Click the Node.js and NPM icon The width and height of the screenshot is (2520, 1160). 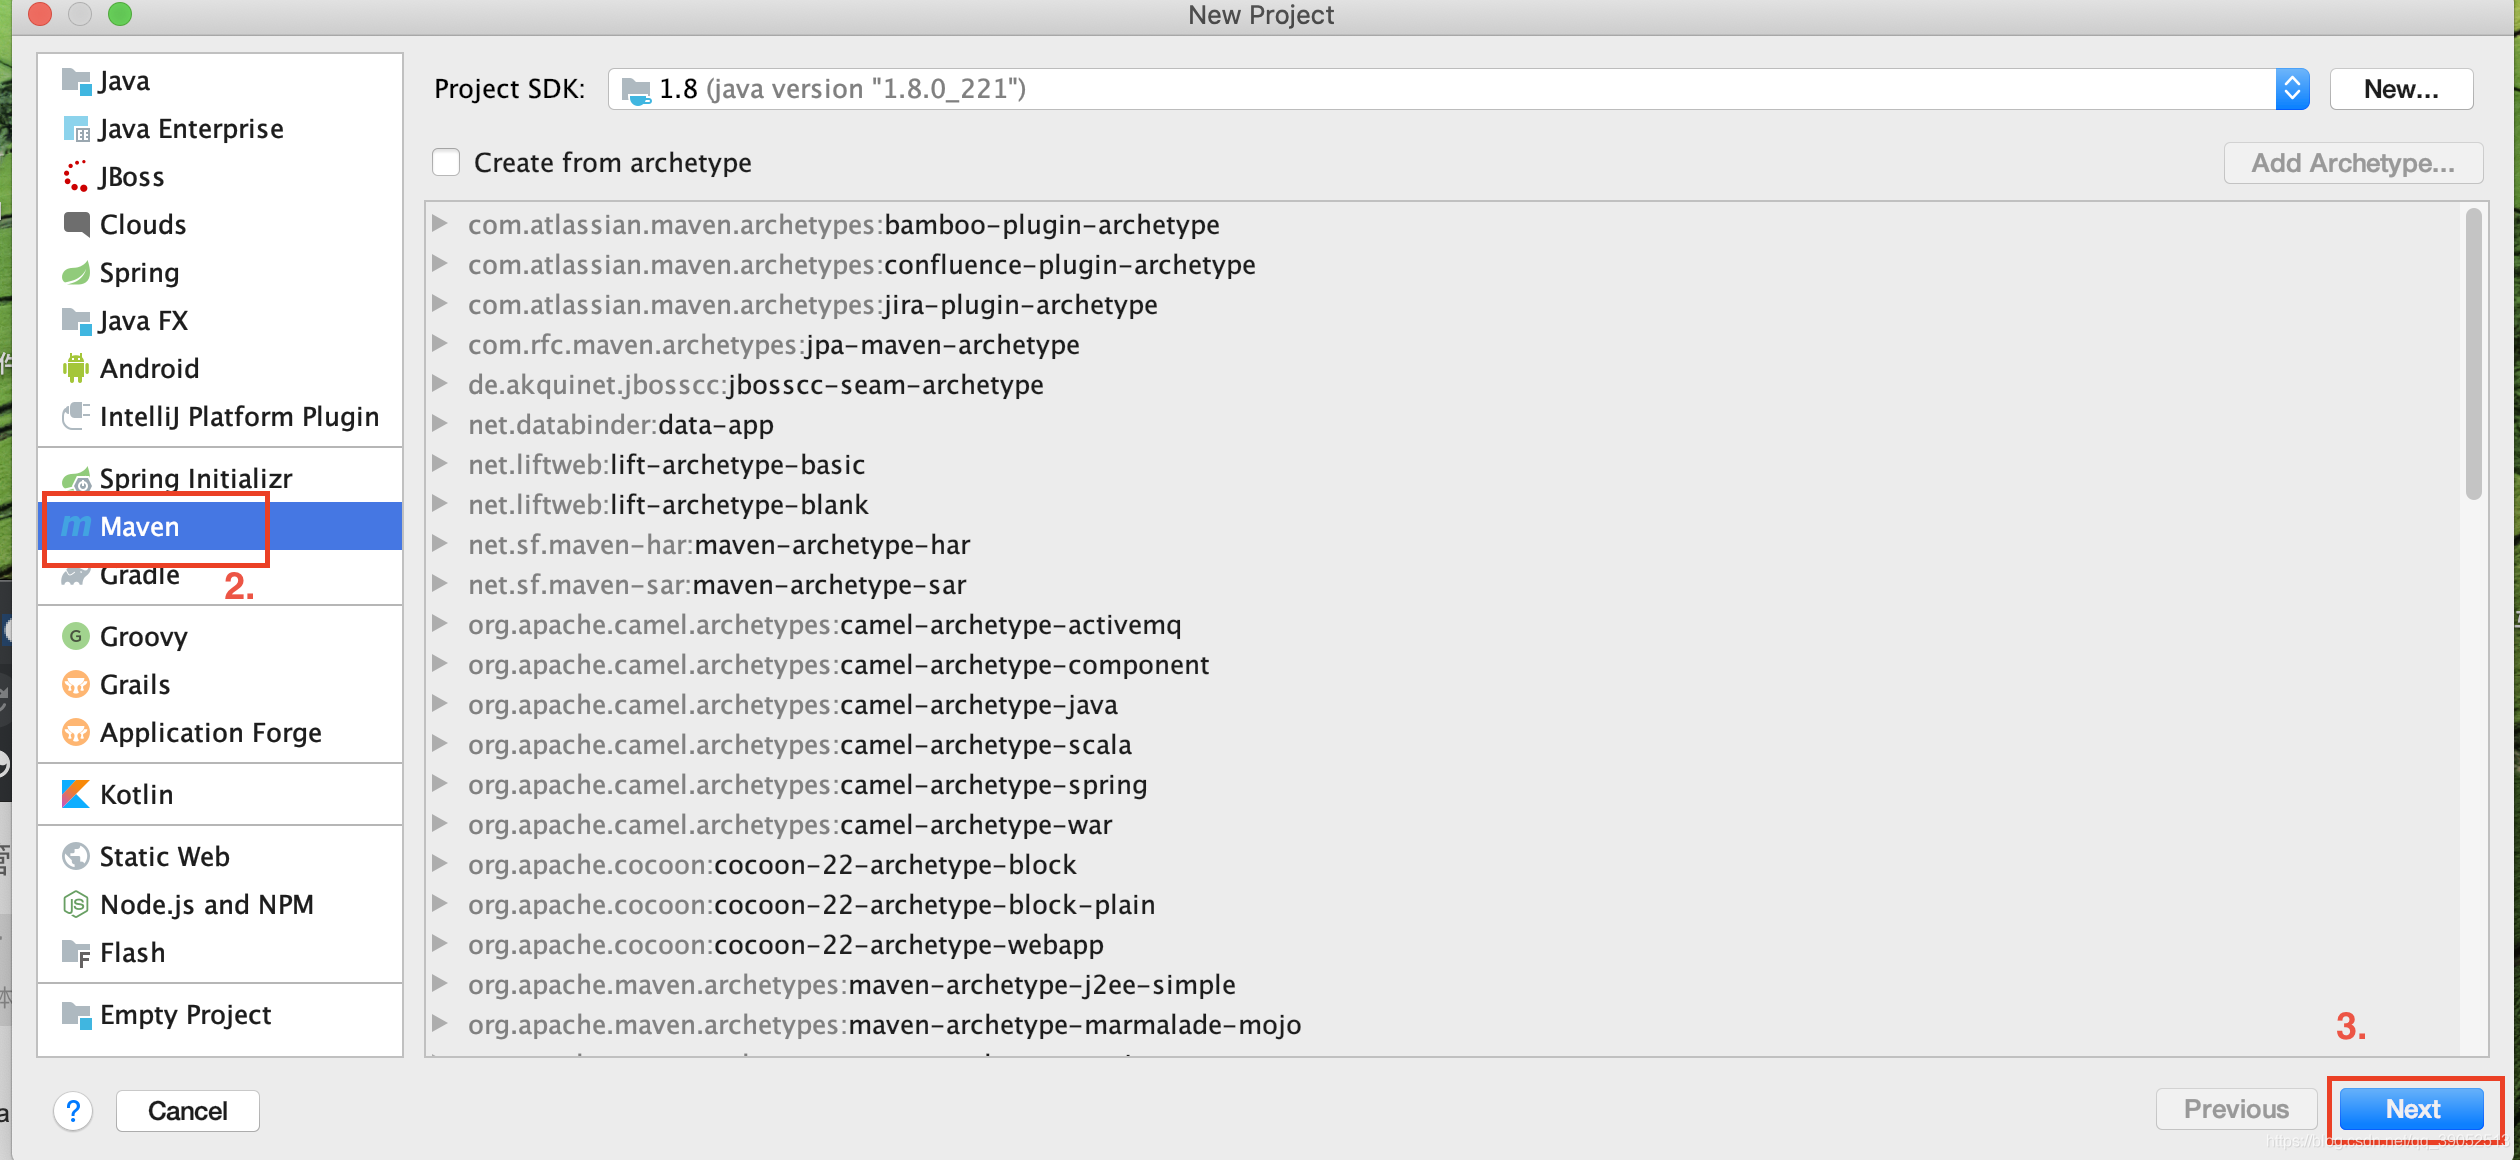click(x=75, y=905)
